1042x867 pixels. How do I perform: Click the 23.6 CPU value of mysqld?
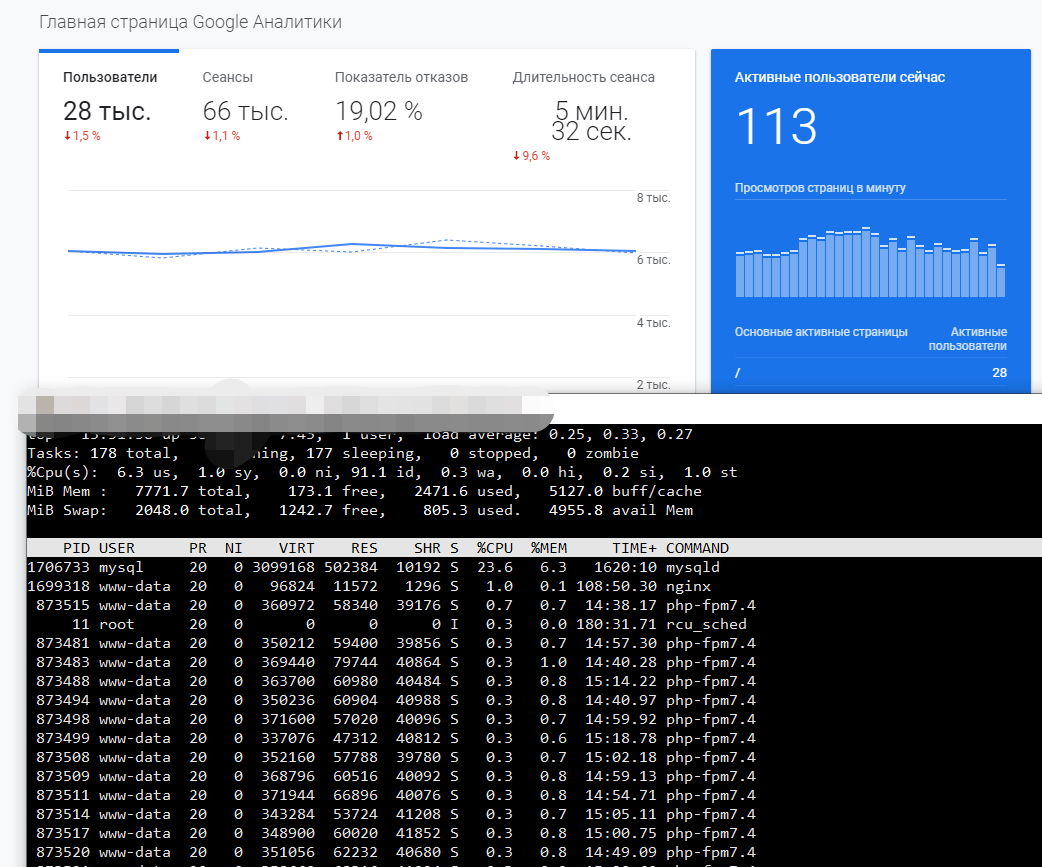495,567
